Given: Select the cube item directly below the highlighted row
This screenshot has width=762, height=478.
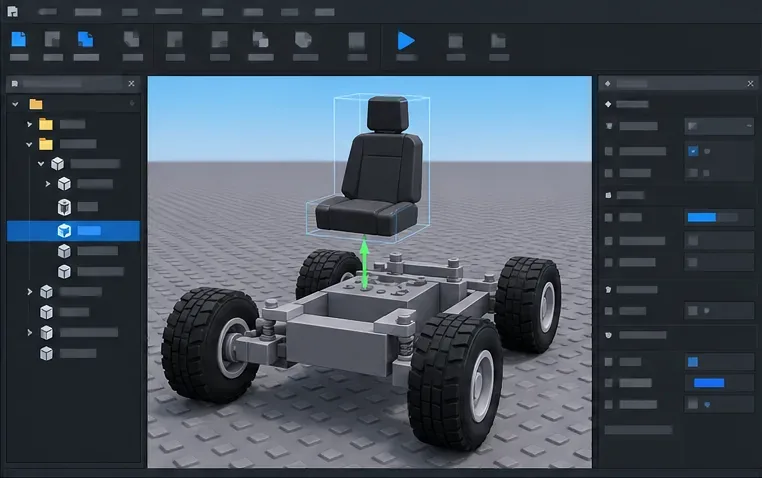Looking at the screenshot, I should [64, 251].
